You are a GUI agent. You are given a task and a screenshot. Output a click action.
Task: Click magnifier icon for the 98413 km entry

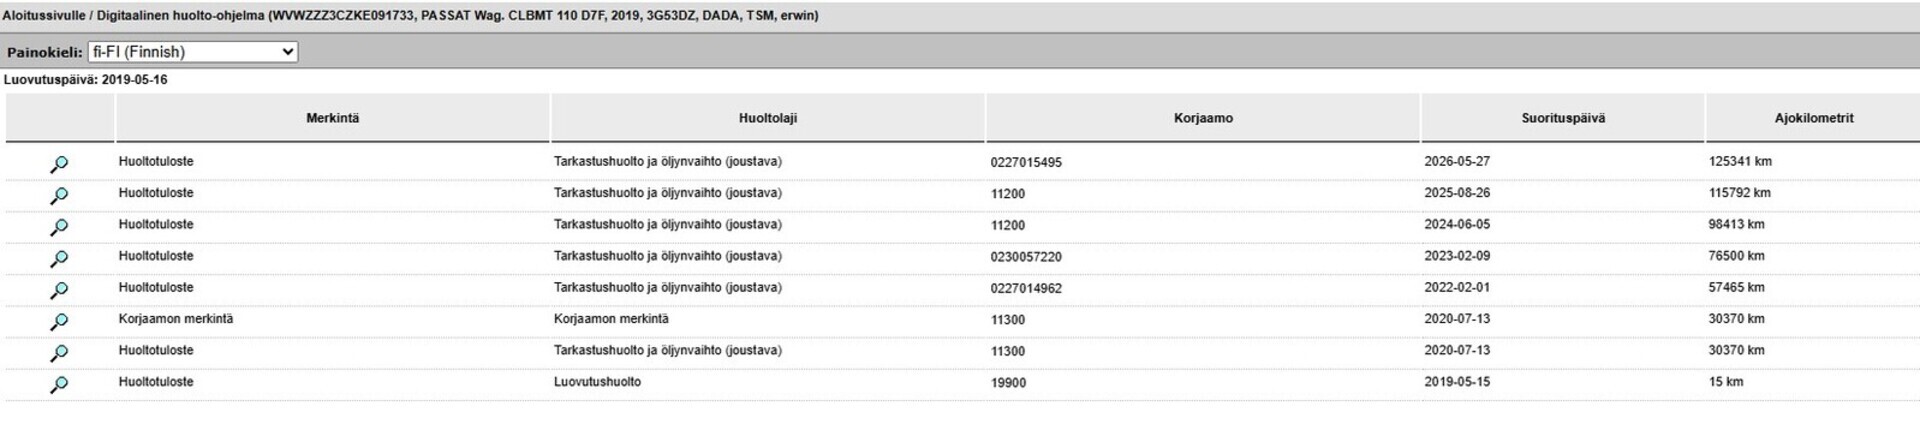tap(59, 227)
